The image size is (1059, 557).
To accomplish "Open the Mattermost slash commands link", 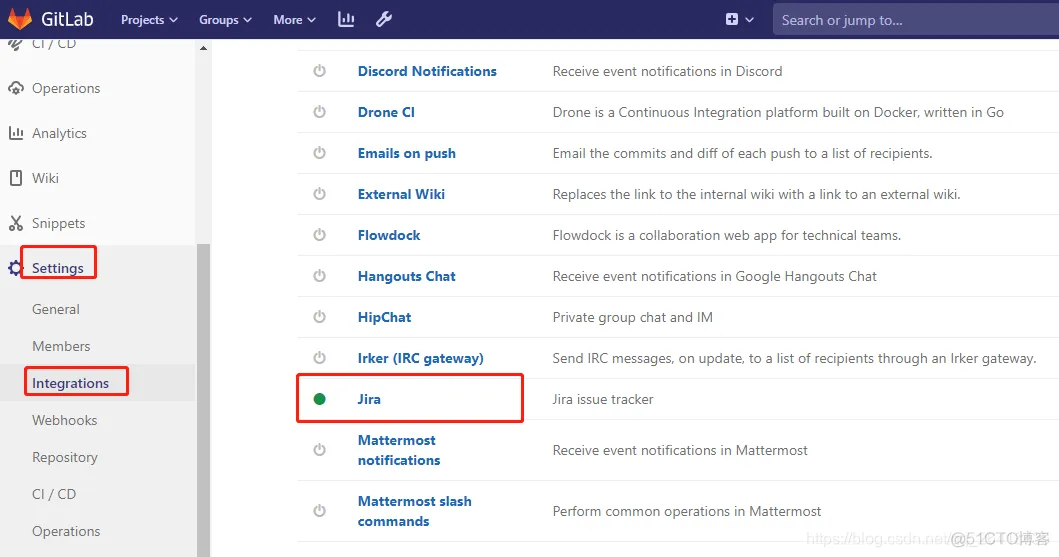I will 415,511.
